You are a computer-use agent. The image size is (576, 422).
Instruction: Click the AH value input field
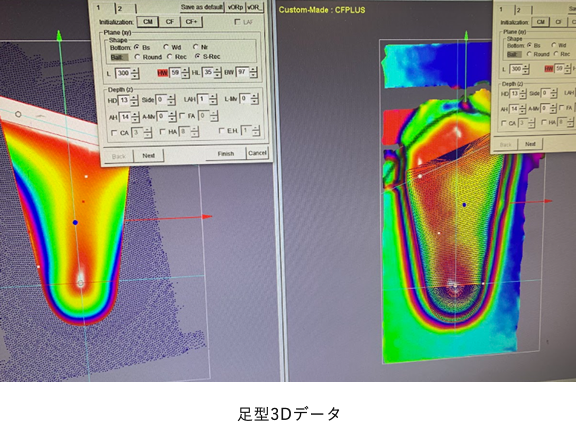coord(125,117)
